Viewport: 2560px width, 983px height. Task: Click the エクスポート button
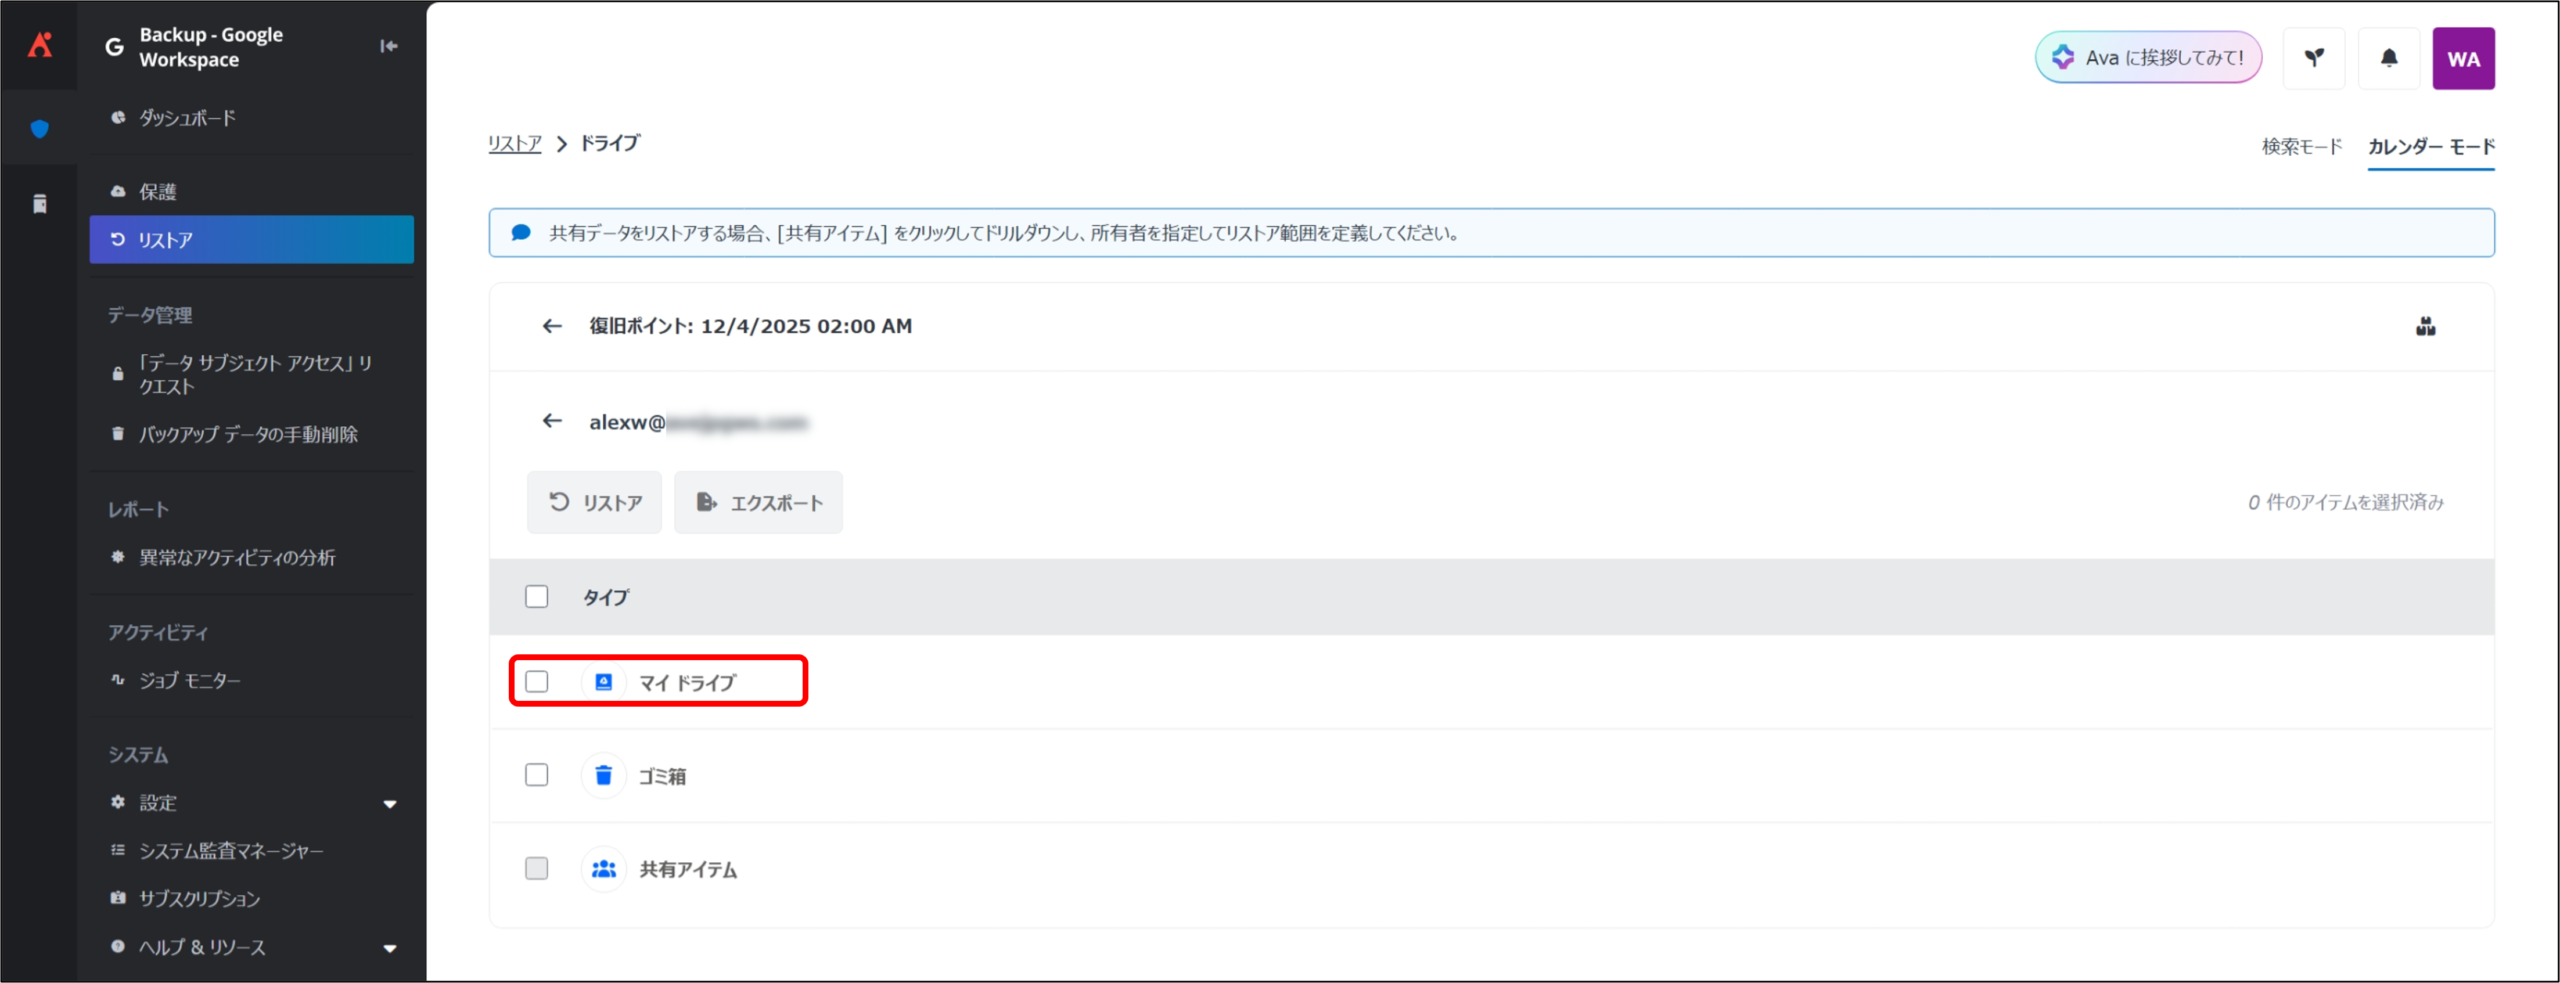(758, 502)
